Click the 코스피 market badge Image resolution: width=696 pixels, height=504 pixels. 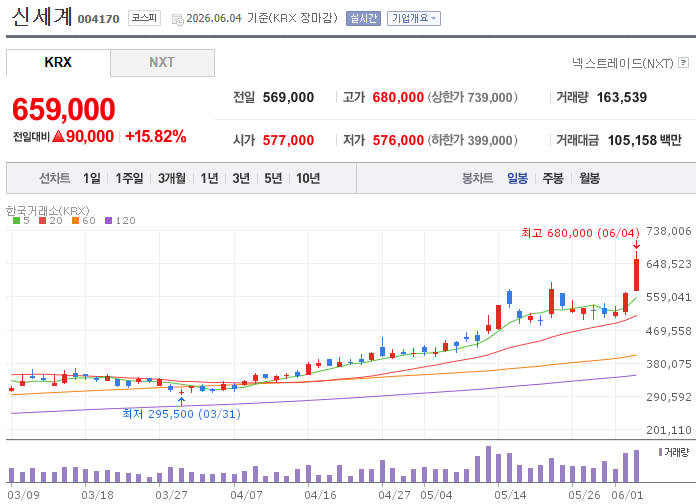(144, 18)
